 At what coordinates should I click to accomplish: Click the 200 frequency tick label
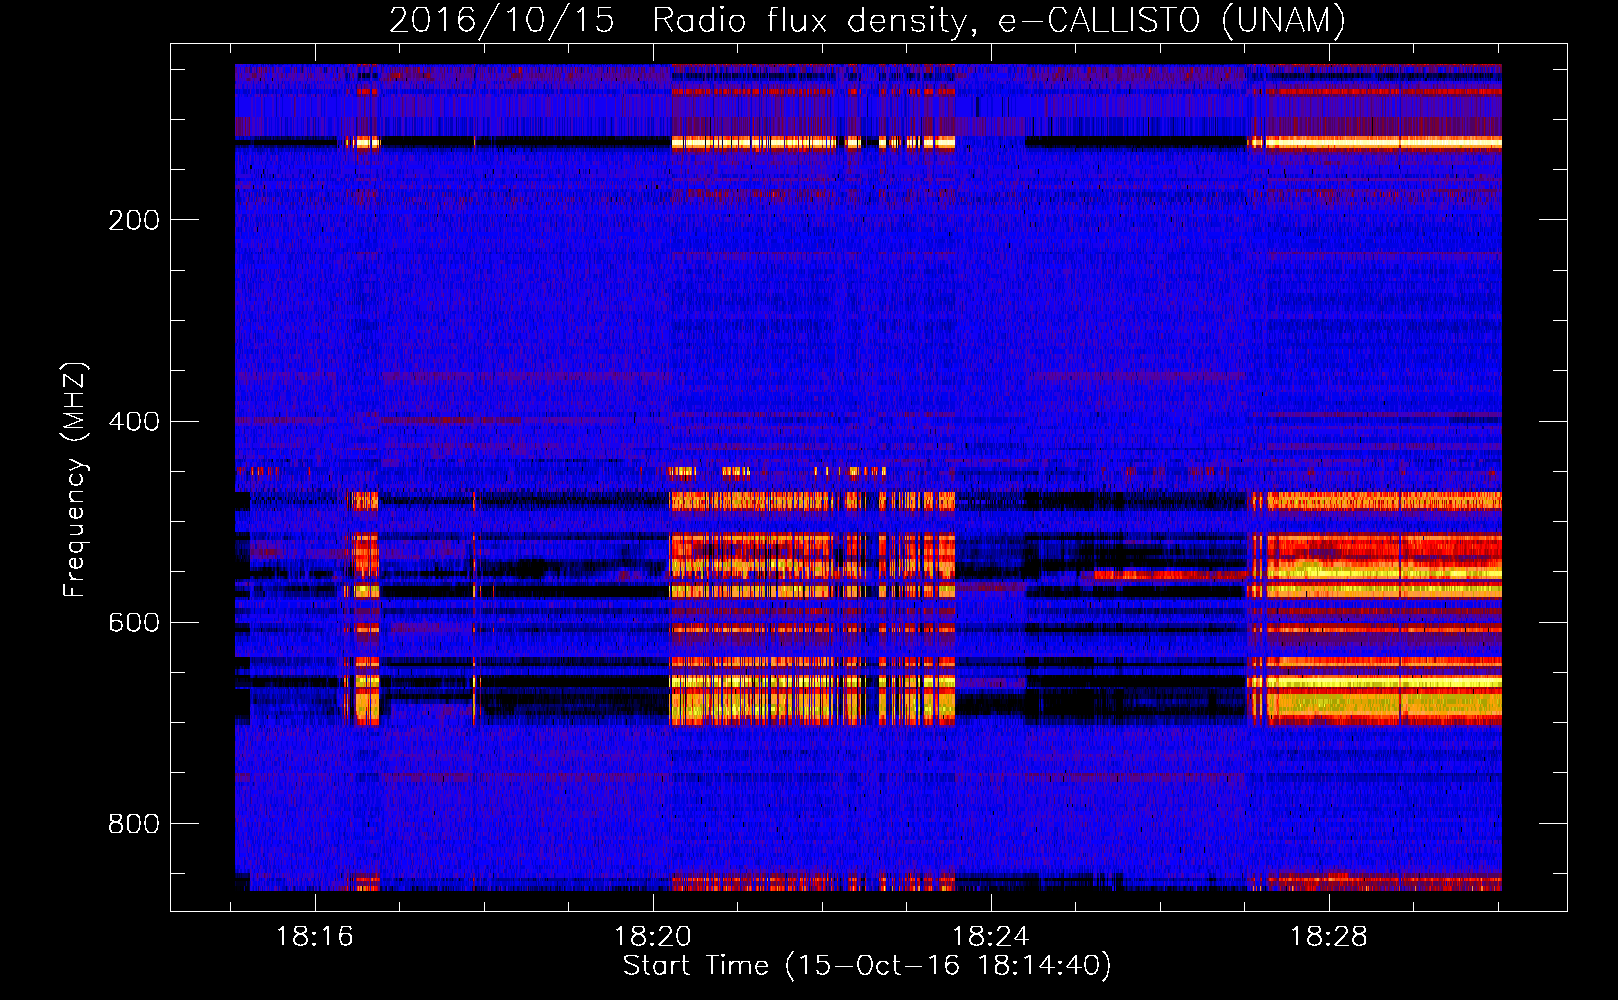(x=134, y=220)
